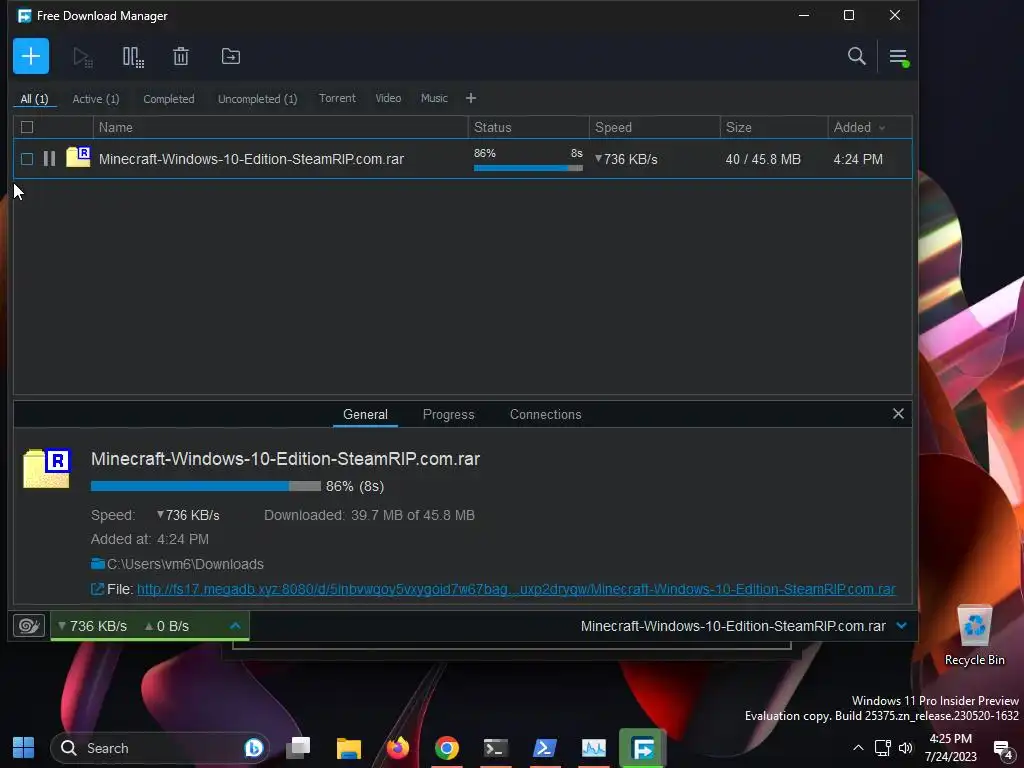Image resolution: width=1024 pixels, height=768 pixels.
Task: Click the pause all downloads icon
Action: point(133,57)
